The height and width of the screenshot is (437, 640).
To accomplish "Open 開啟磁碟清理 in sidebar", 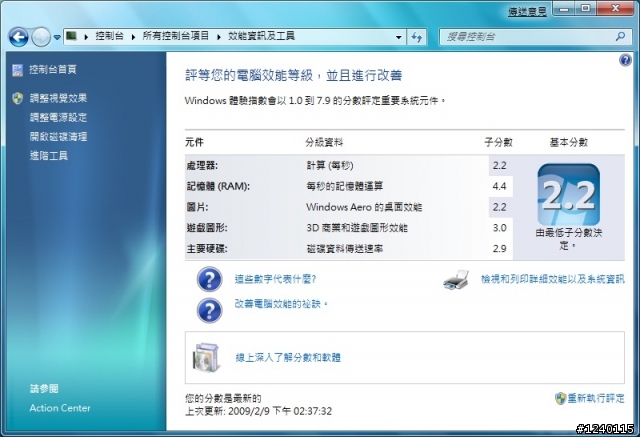I will coord(58,136).
